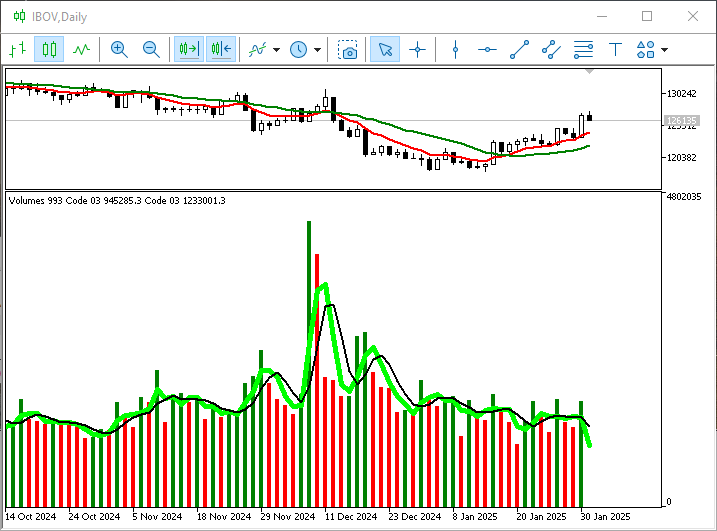Activate the crosshair tool
The image size is (717, 531).
coord(417,49)
